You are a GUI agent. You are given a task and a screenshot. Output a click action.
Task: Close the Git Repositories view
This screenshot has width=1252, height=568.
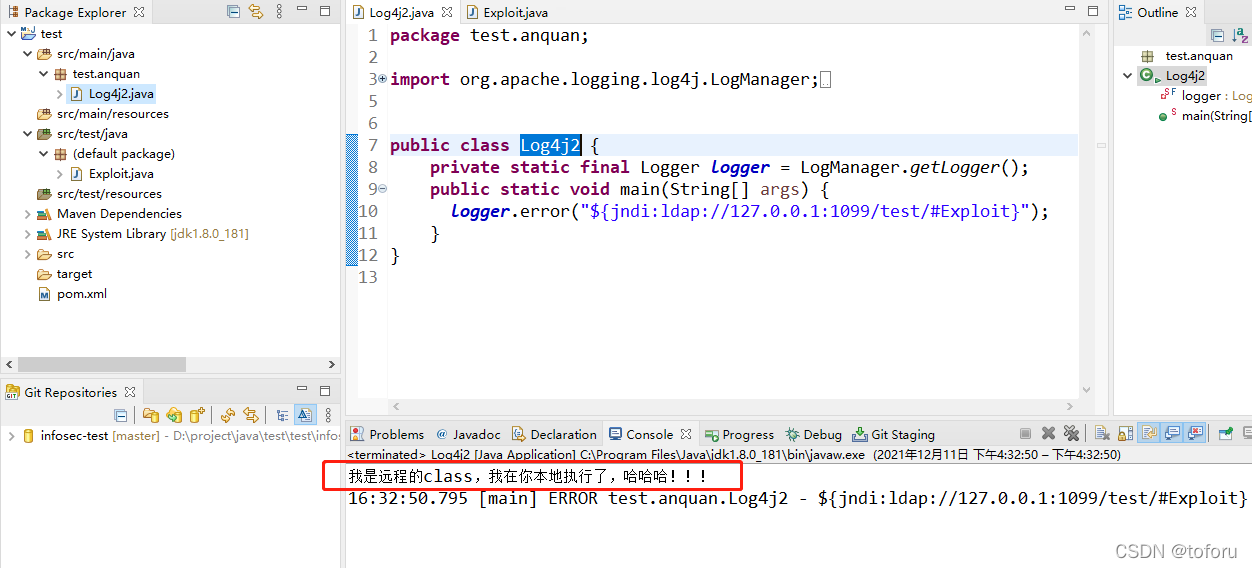[x=130, y=392]
